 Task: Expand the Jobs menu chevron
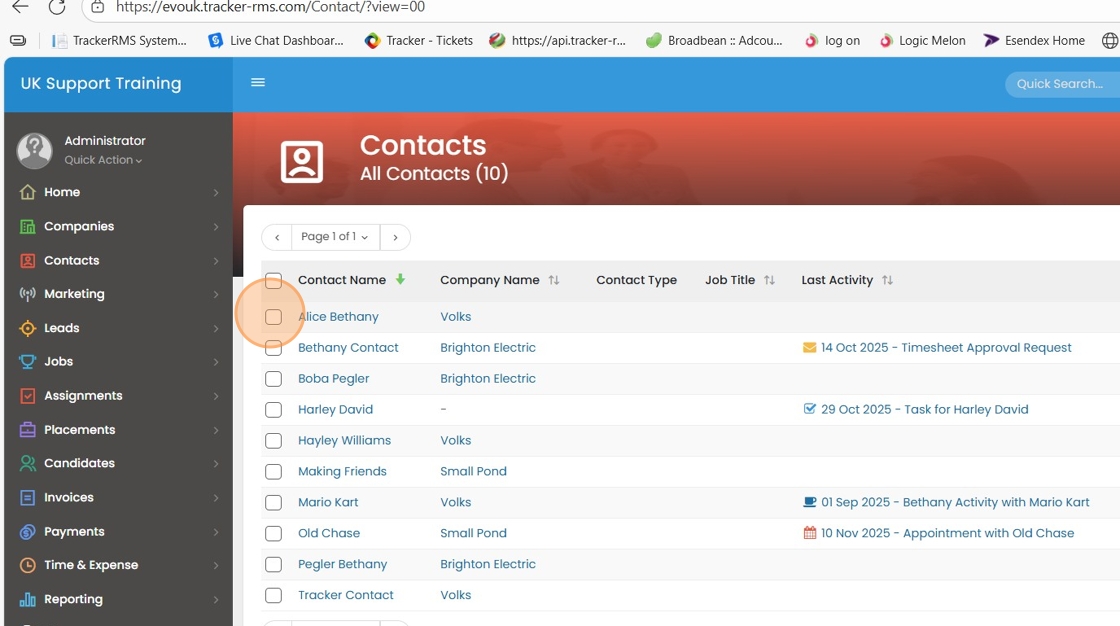216,362
